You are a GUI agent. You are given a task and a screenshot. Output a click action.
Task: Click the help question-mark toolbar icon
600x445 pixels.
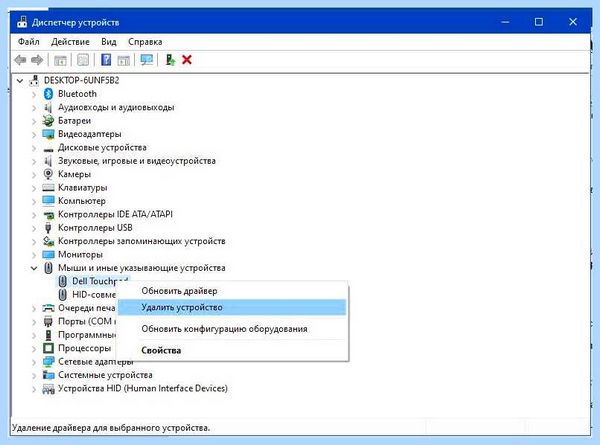coord(106,60)
